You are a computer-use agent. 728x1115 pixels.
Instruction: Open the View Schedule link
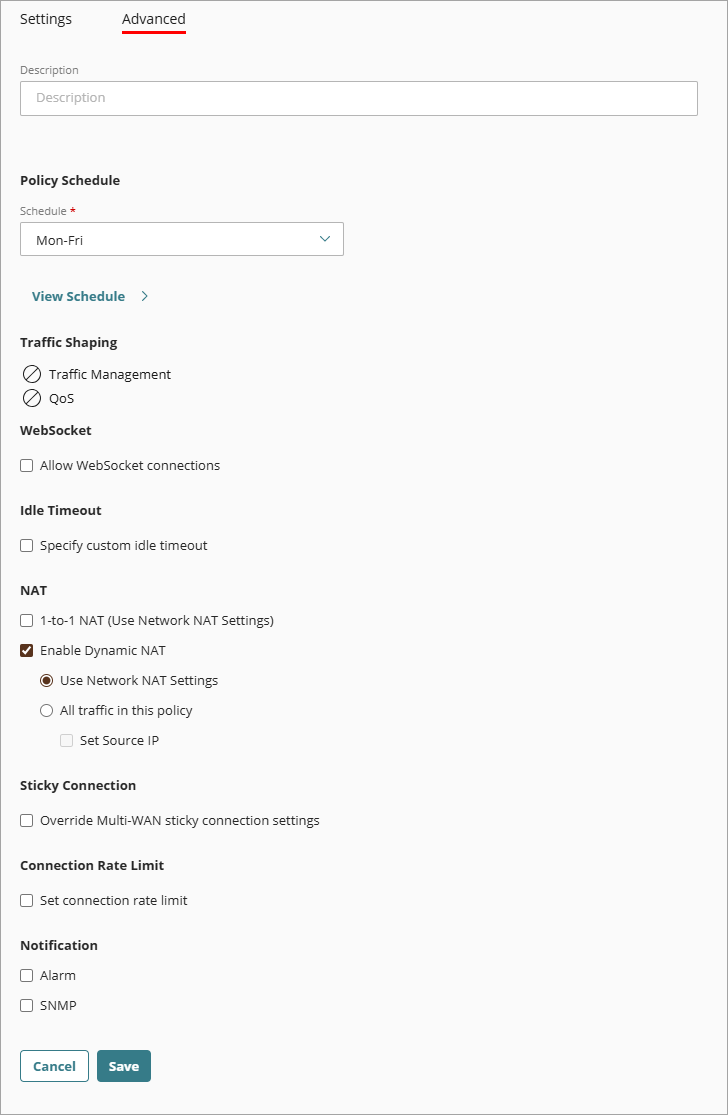pyautogui.click(x=78, y=296)
